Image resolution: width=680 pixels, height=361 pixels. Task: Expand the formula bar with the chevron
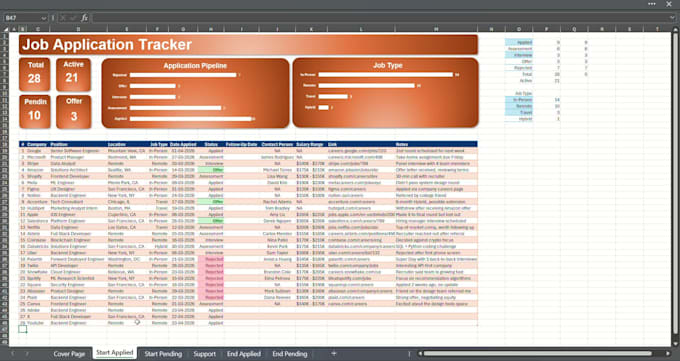point(672,18)
